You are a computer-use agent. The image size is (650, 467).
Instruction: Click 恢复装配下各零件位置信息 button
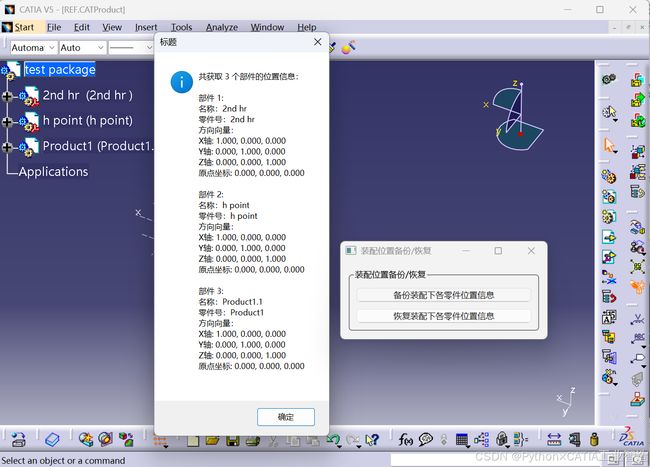click(444, 316)
